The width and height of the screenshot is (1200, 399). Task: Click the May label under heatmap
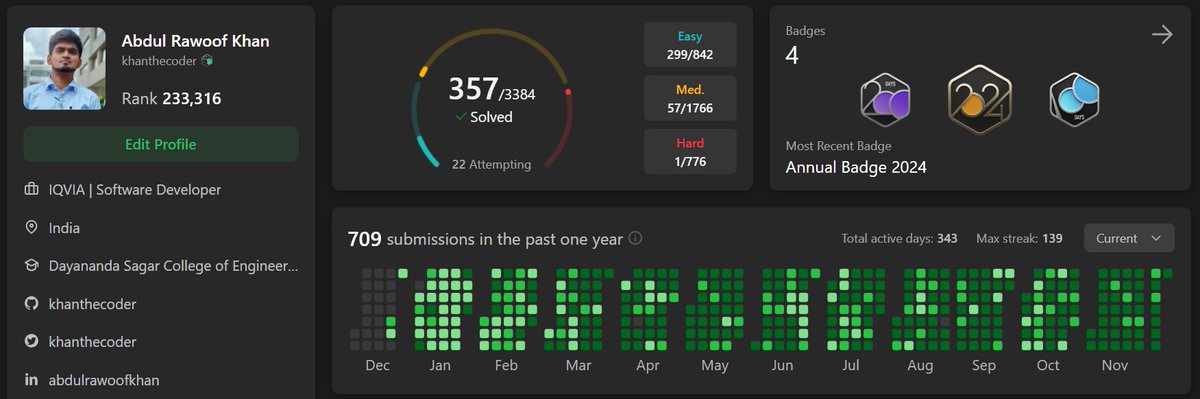(x=715, y=366)
